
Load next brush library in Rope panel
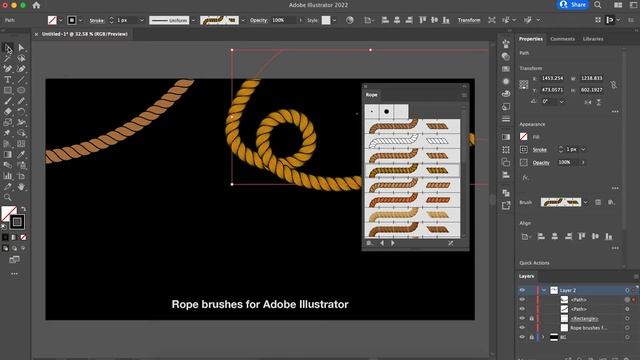click(393, 243)
